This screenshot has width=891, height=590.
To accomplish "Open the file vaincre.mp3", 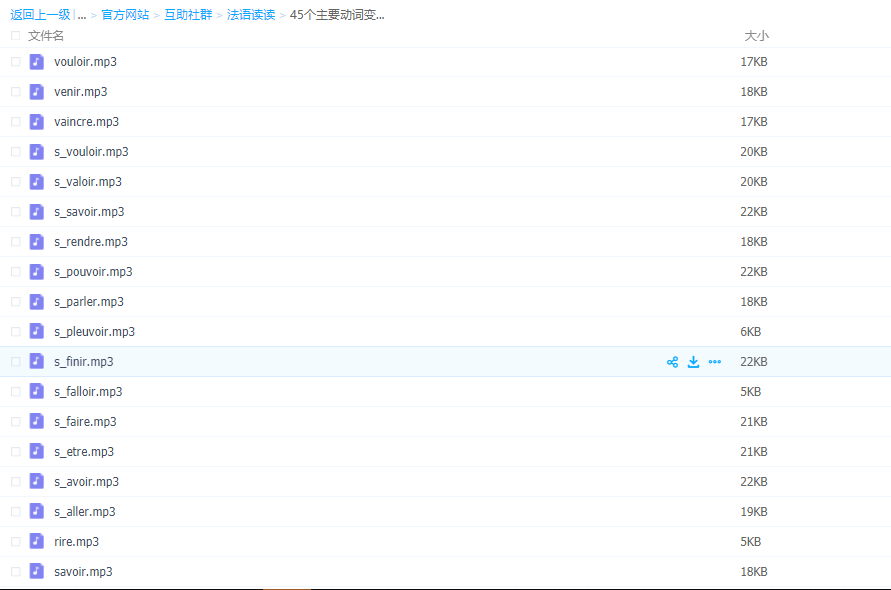I will pos(86,122).
